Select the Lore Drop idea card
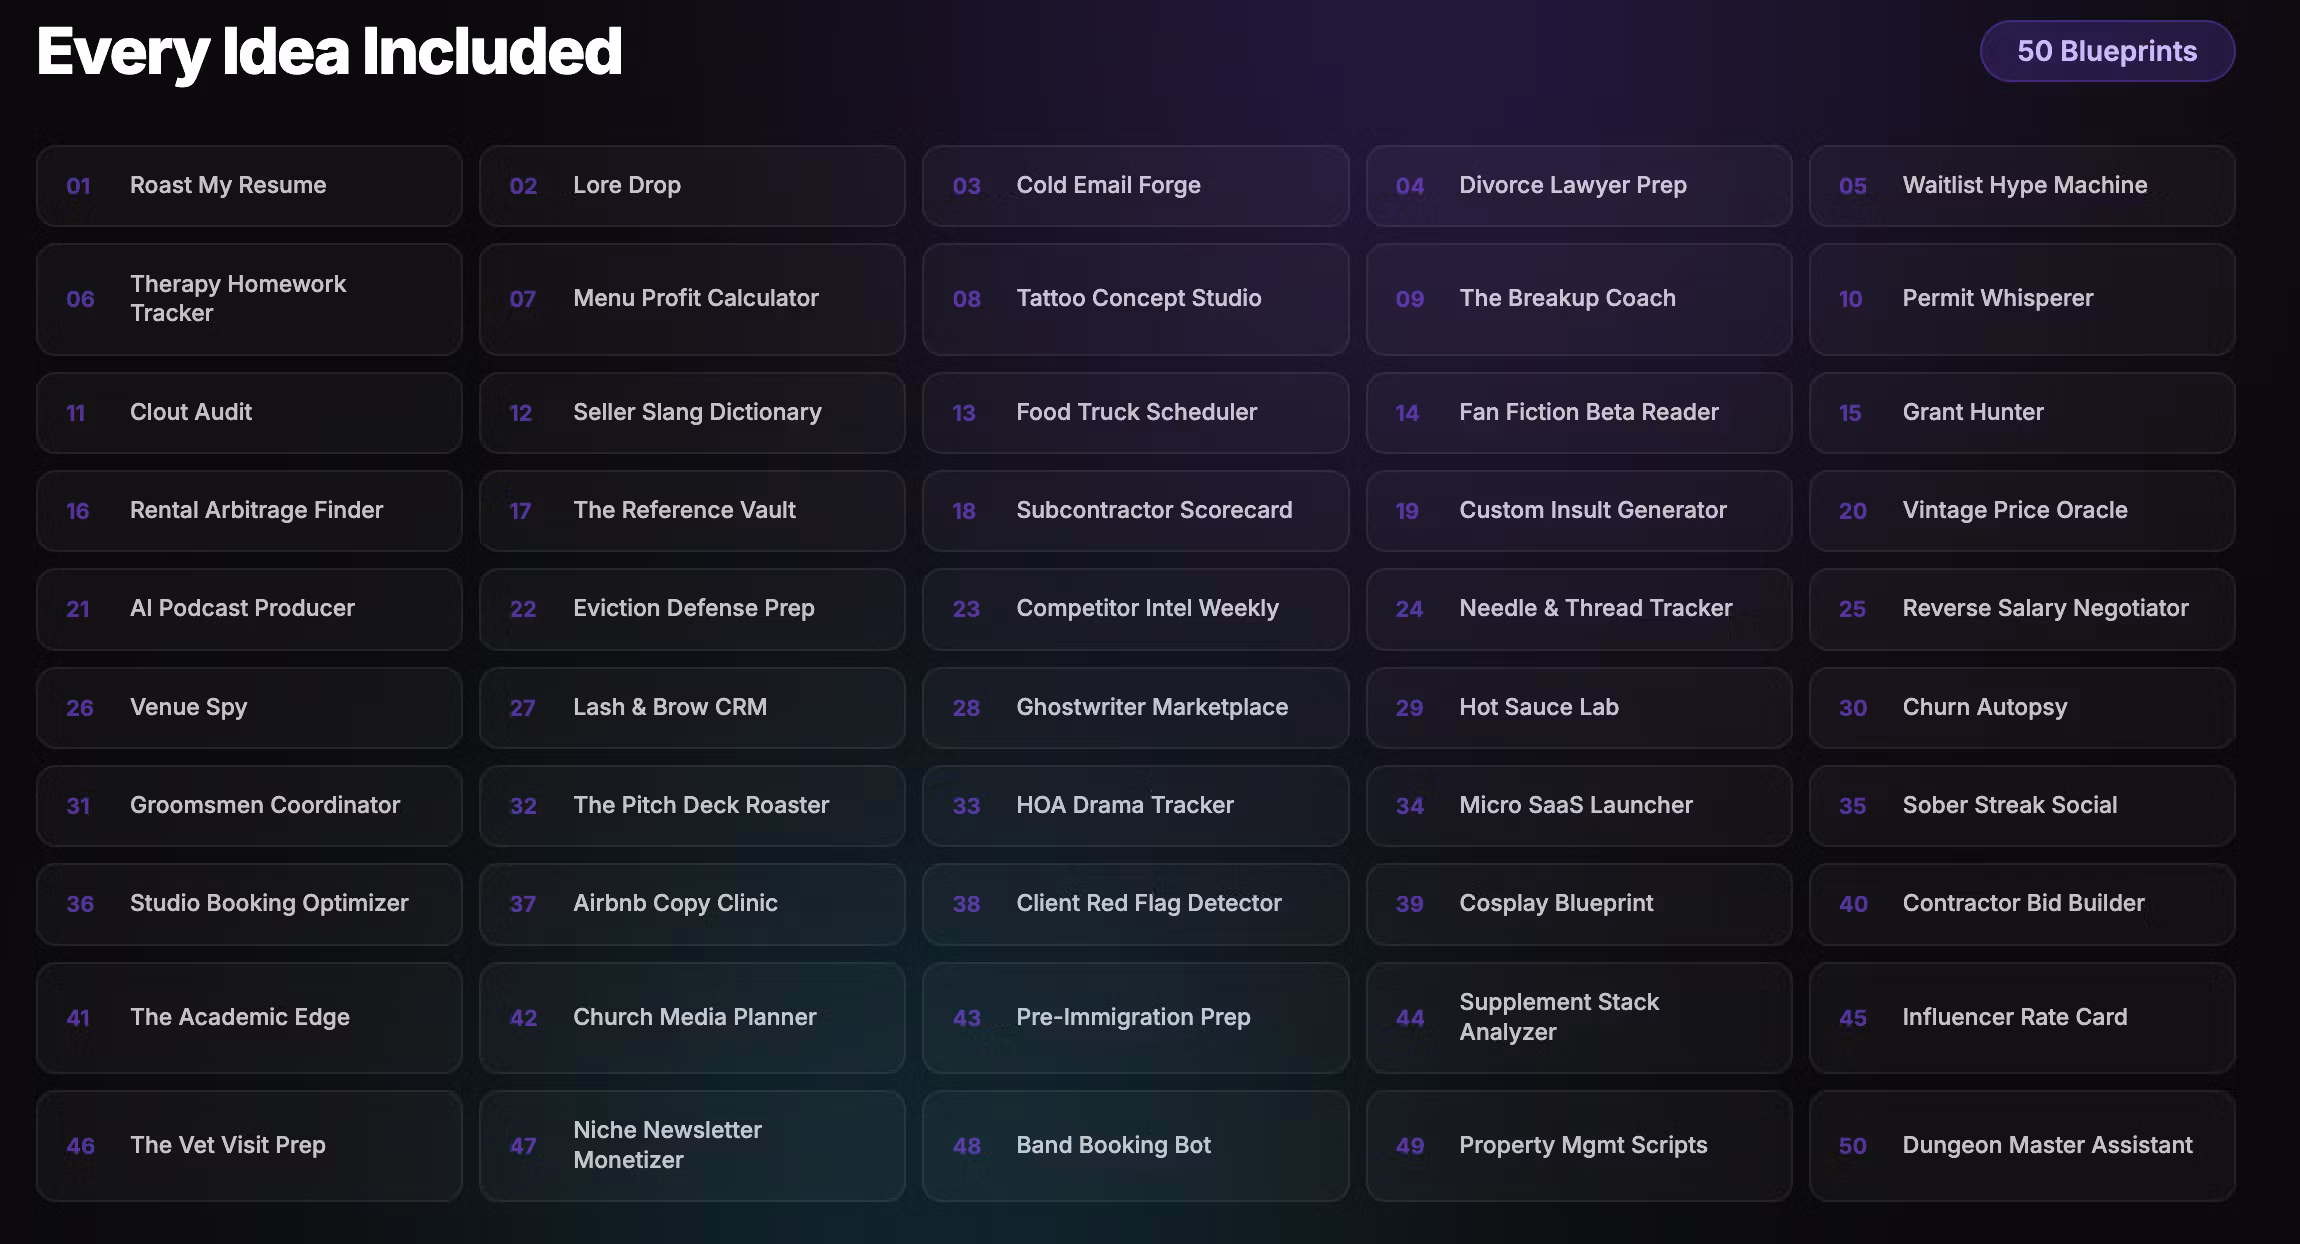 coord(691,186)
